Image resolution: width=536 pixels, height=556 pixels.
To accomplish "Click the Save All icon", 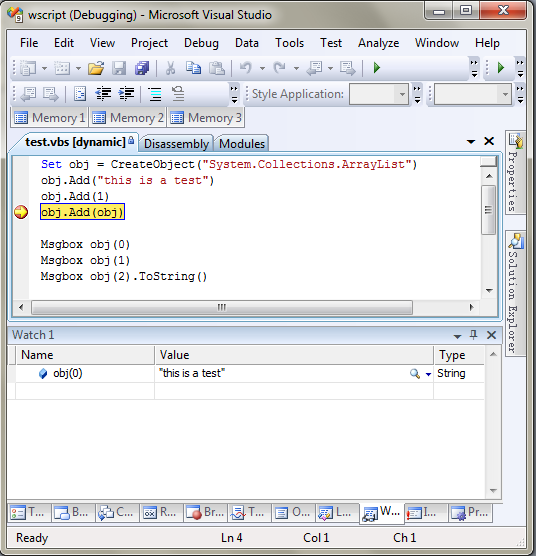I will click(x=142, y=68).
